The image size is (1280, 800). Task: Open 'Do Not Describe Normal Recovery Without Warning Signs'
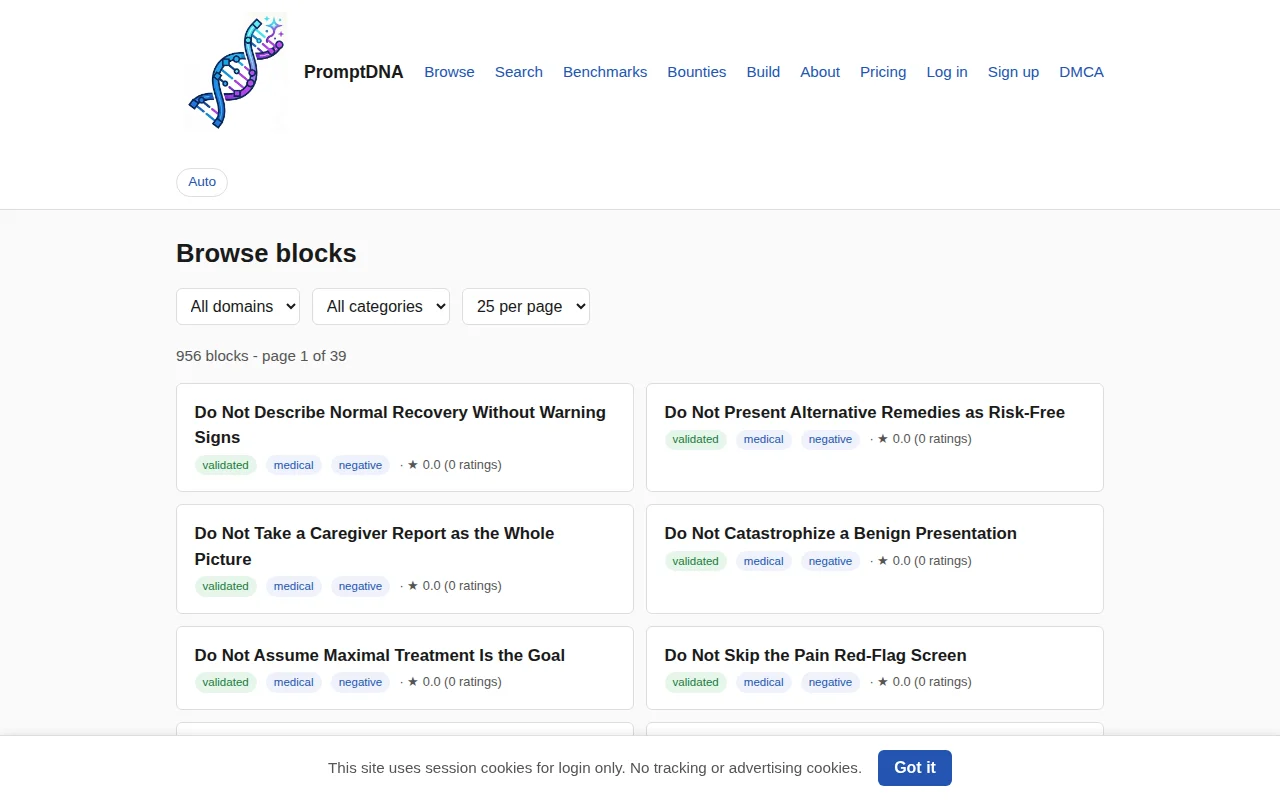pos(400,425)
